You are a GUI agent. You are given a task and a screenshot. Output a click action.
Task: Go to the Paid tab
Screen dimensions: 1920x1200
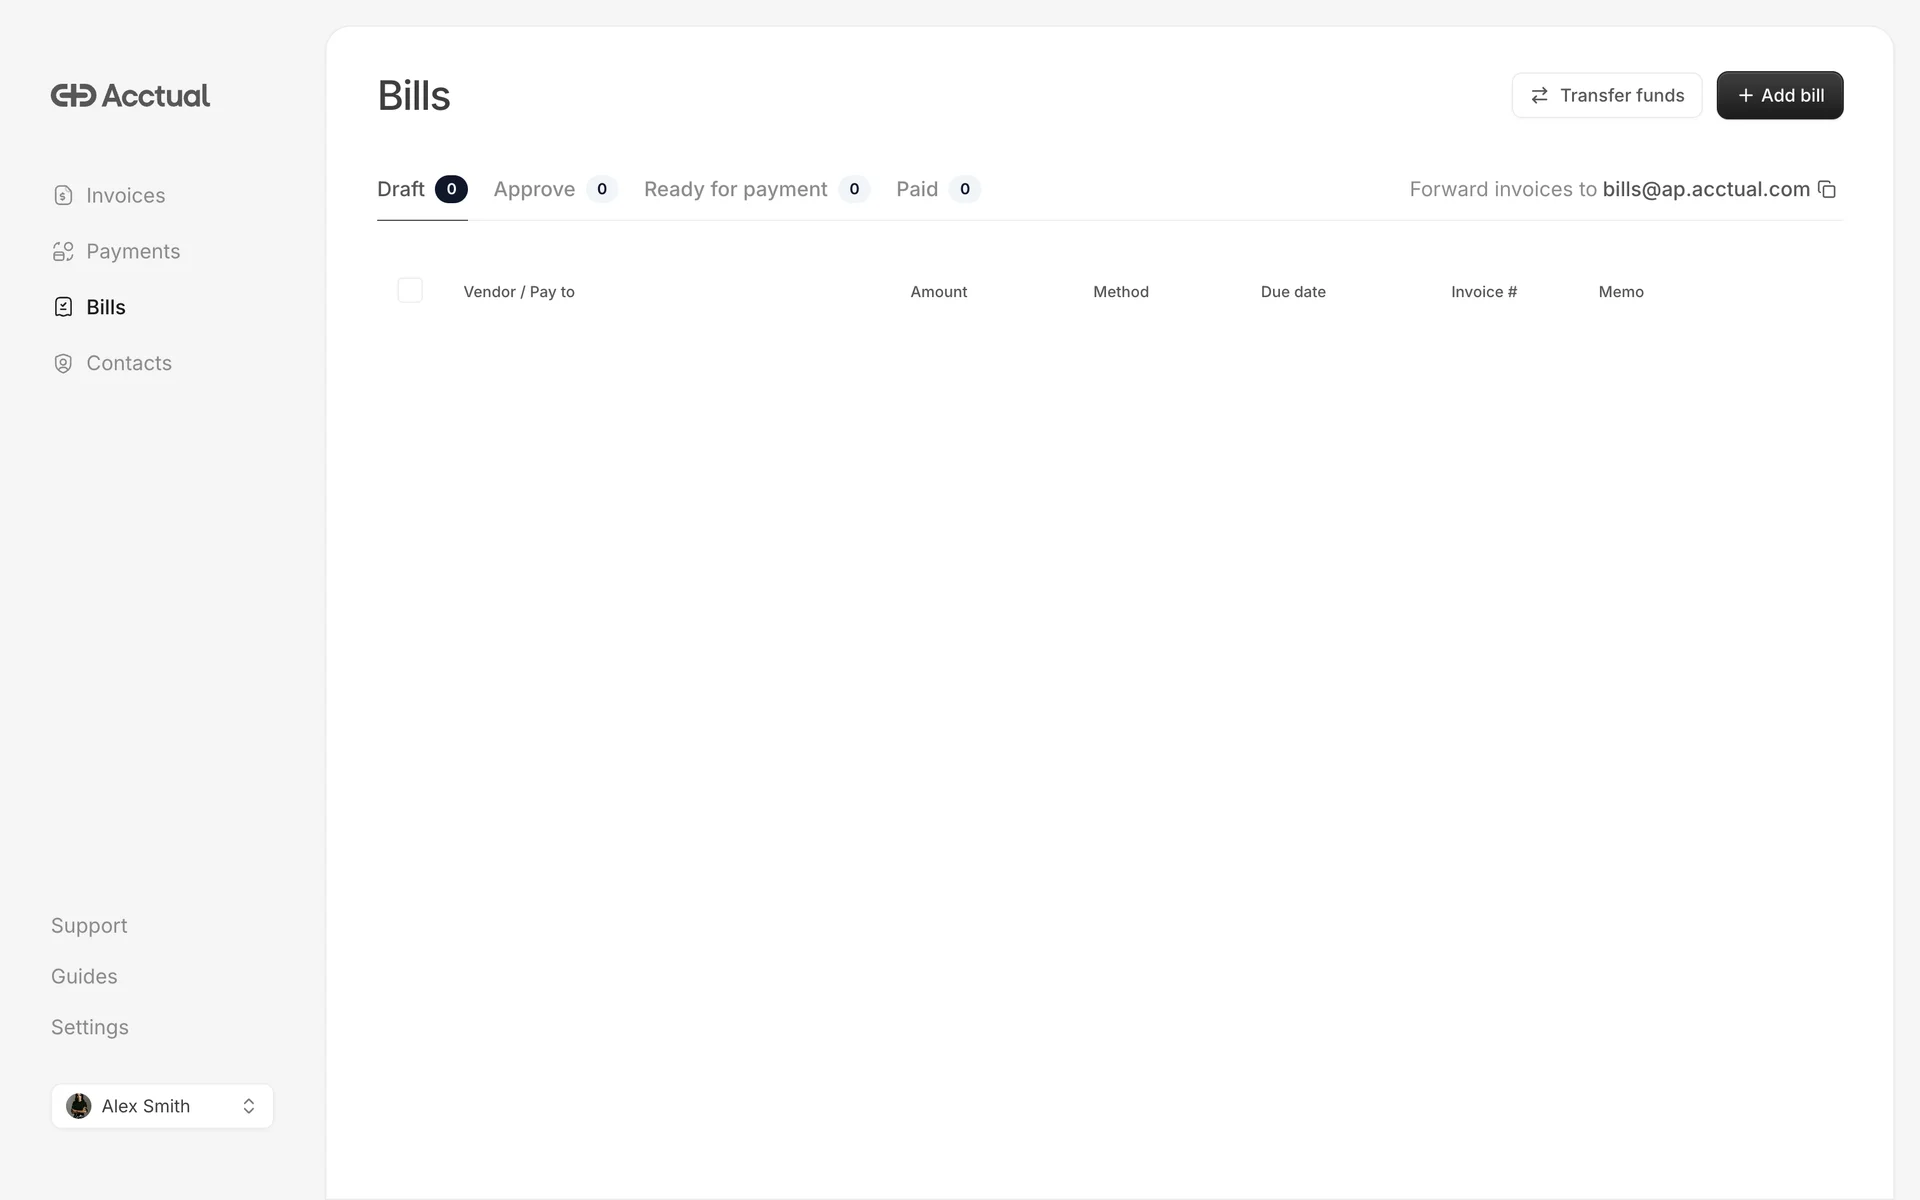coord(917,189)
